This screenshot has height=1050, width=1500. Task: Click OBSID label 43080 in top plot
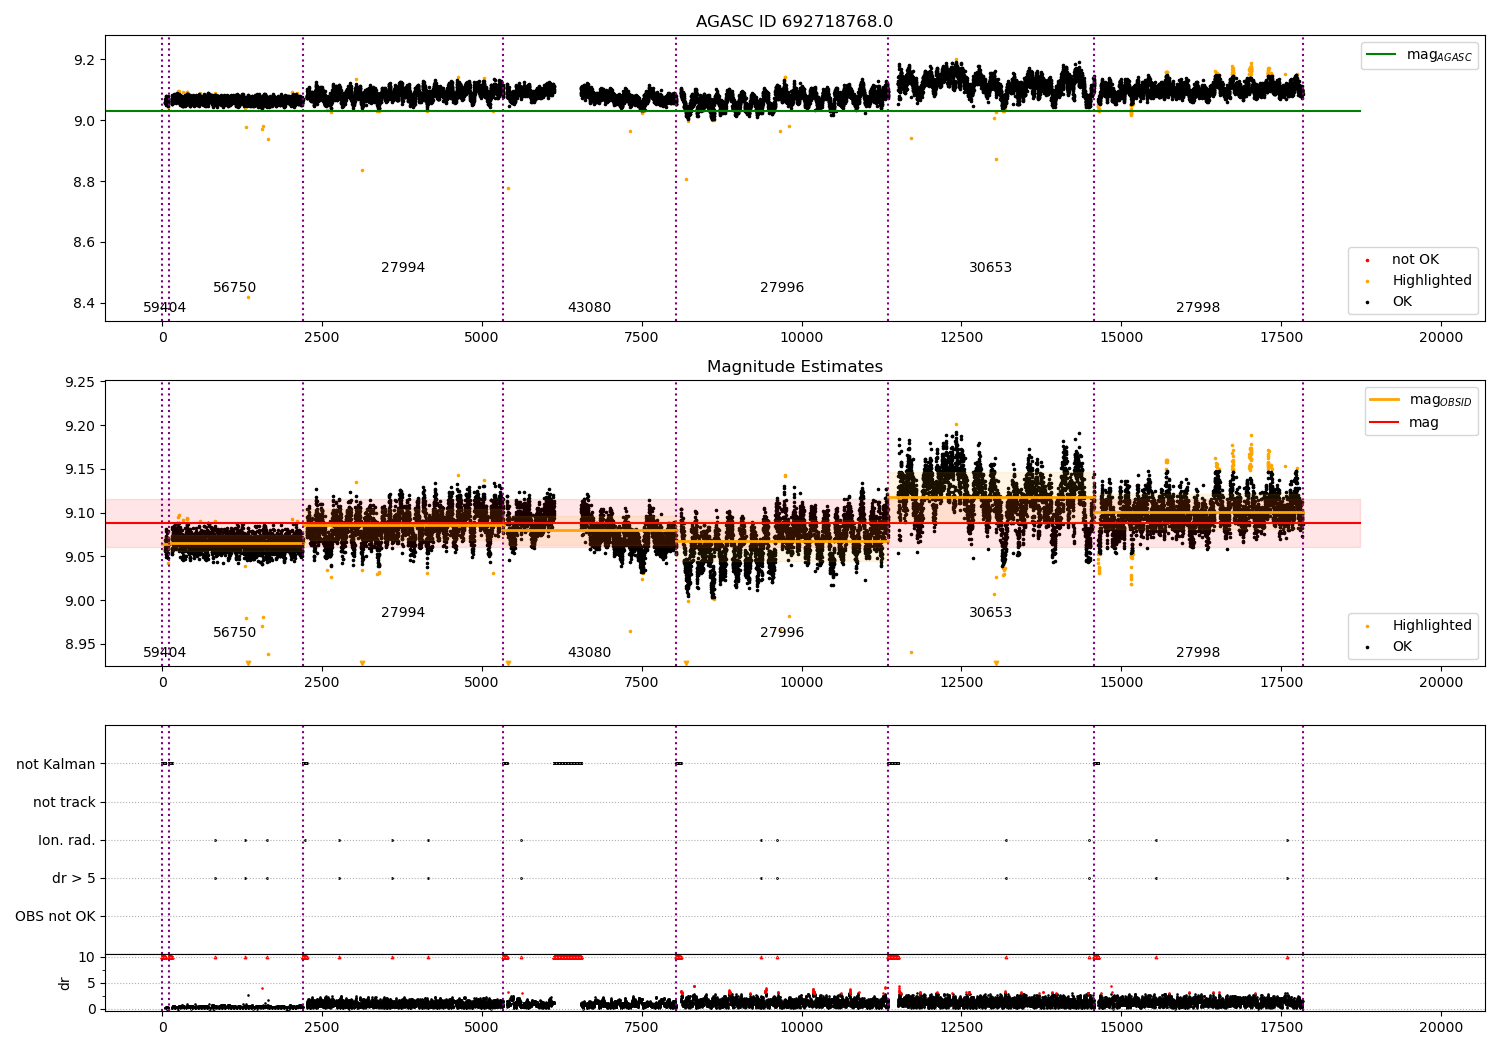[589, 308]
